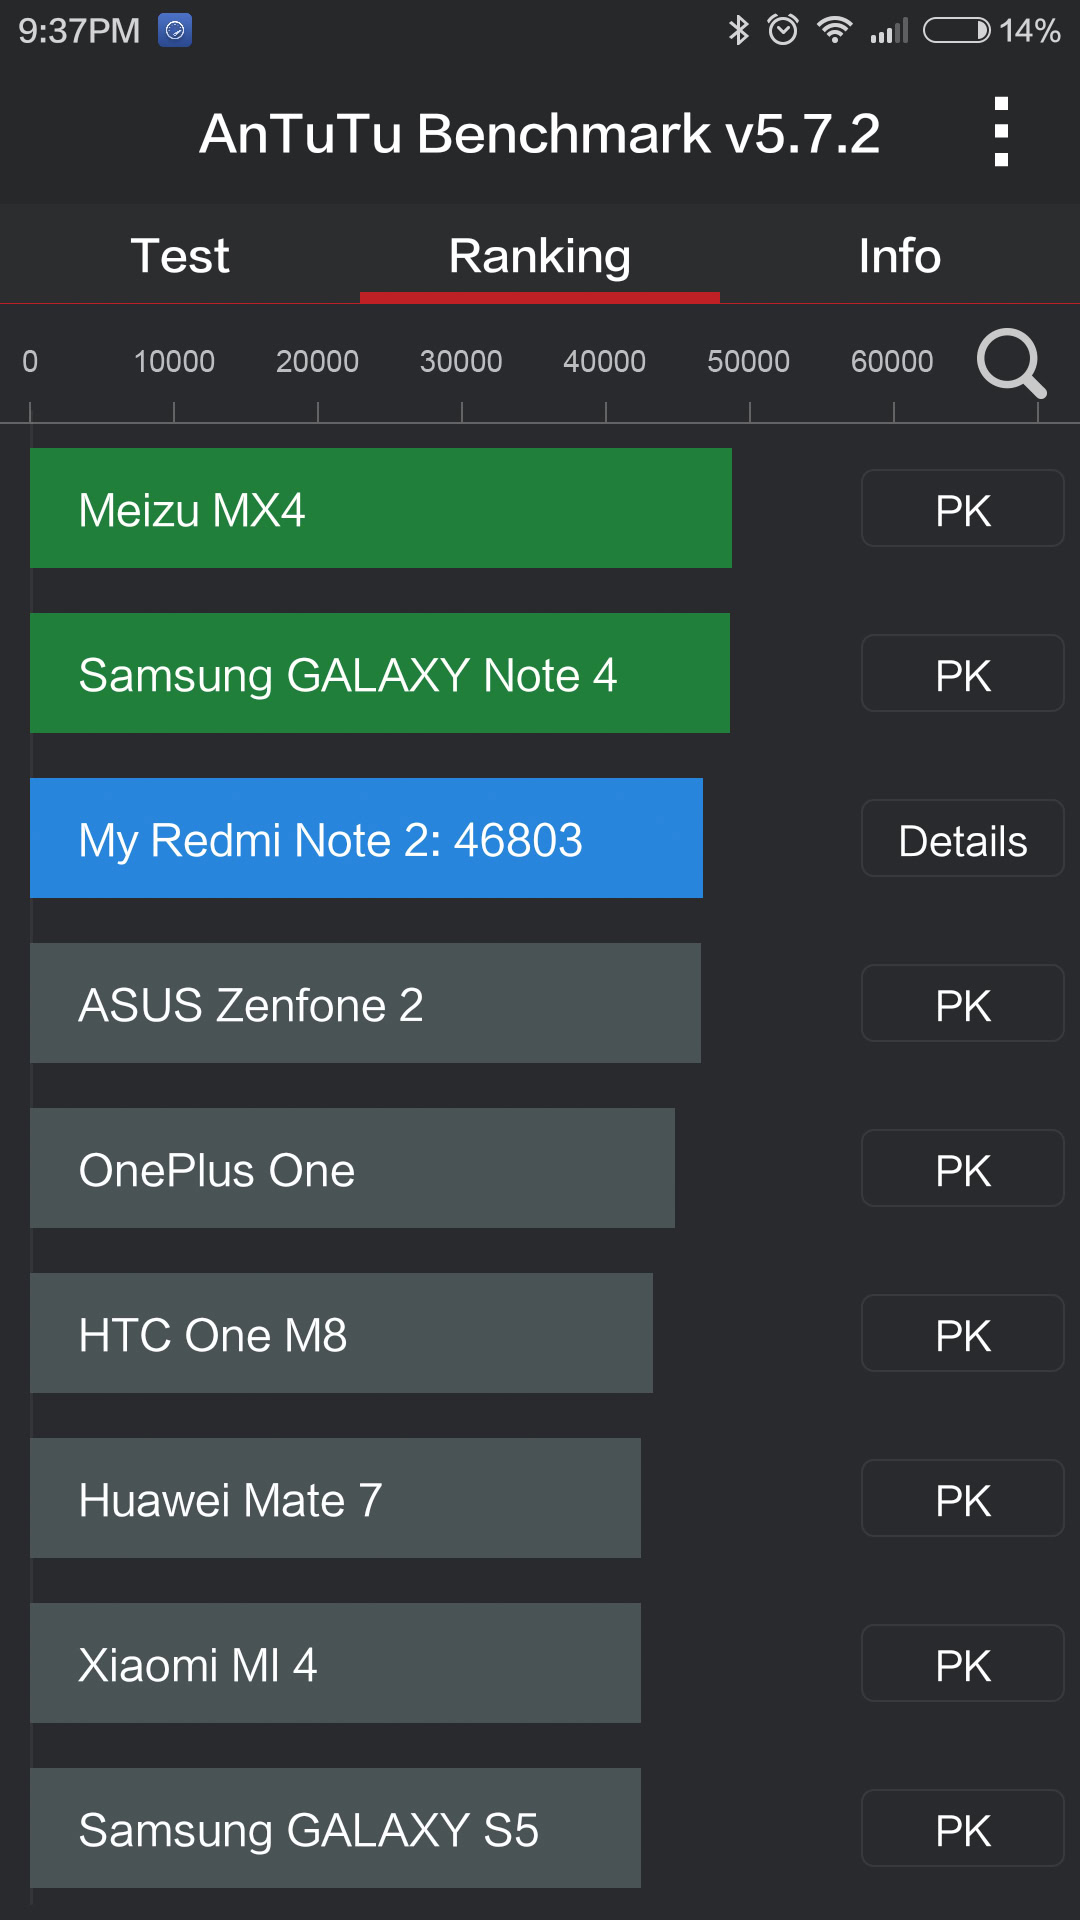
Task: Tap the battery indicator icon
Action: click(x=956, y=30)
